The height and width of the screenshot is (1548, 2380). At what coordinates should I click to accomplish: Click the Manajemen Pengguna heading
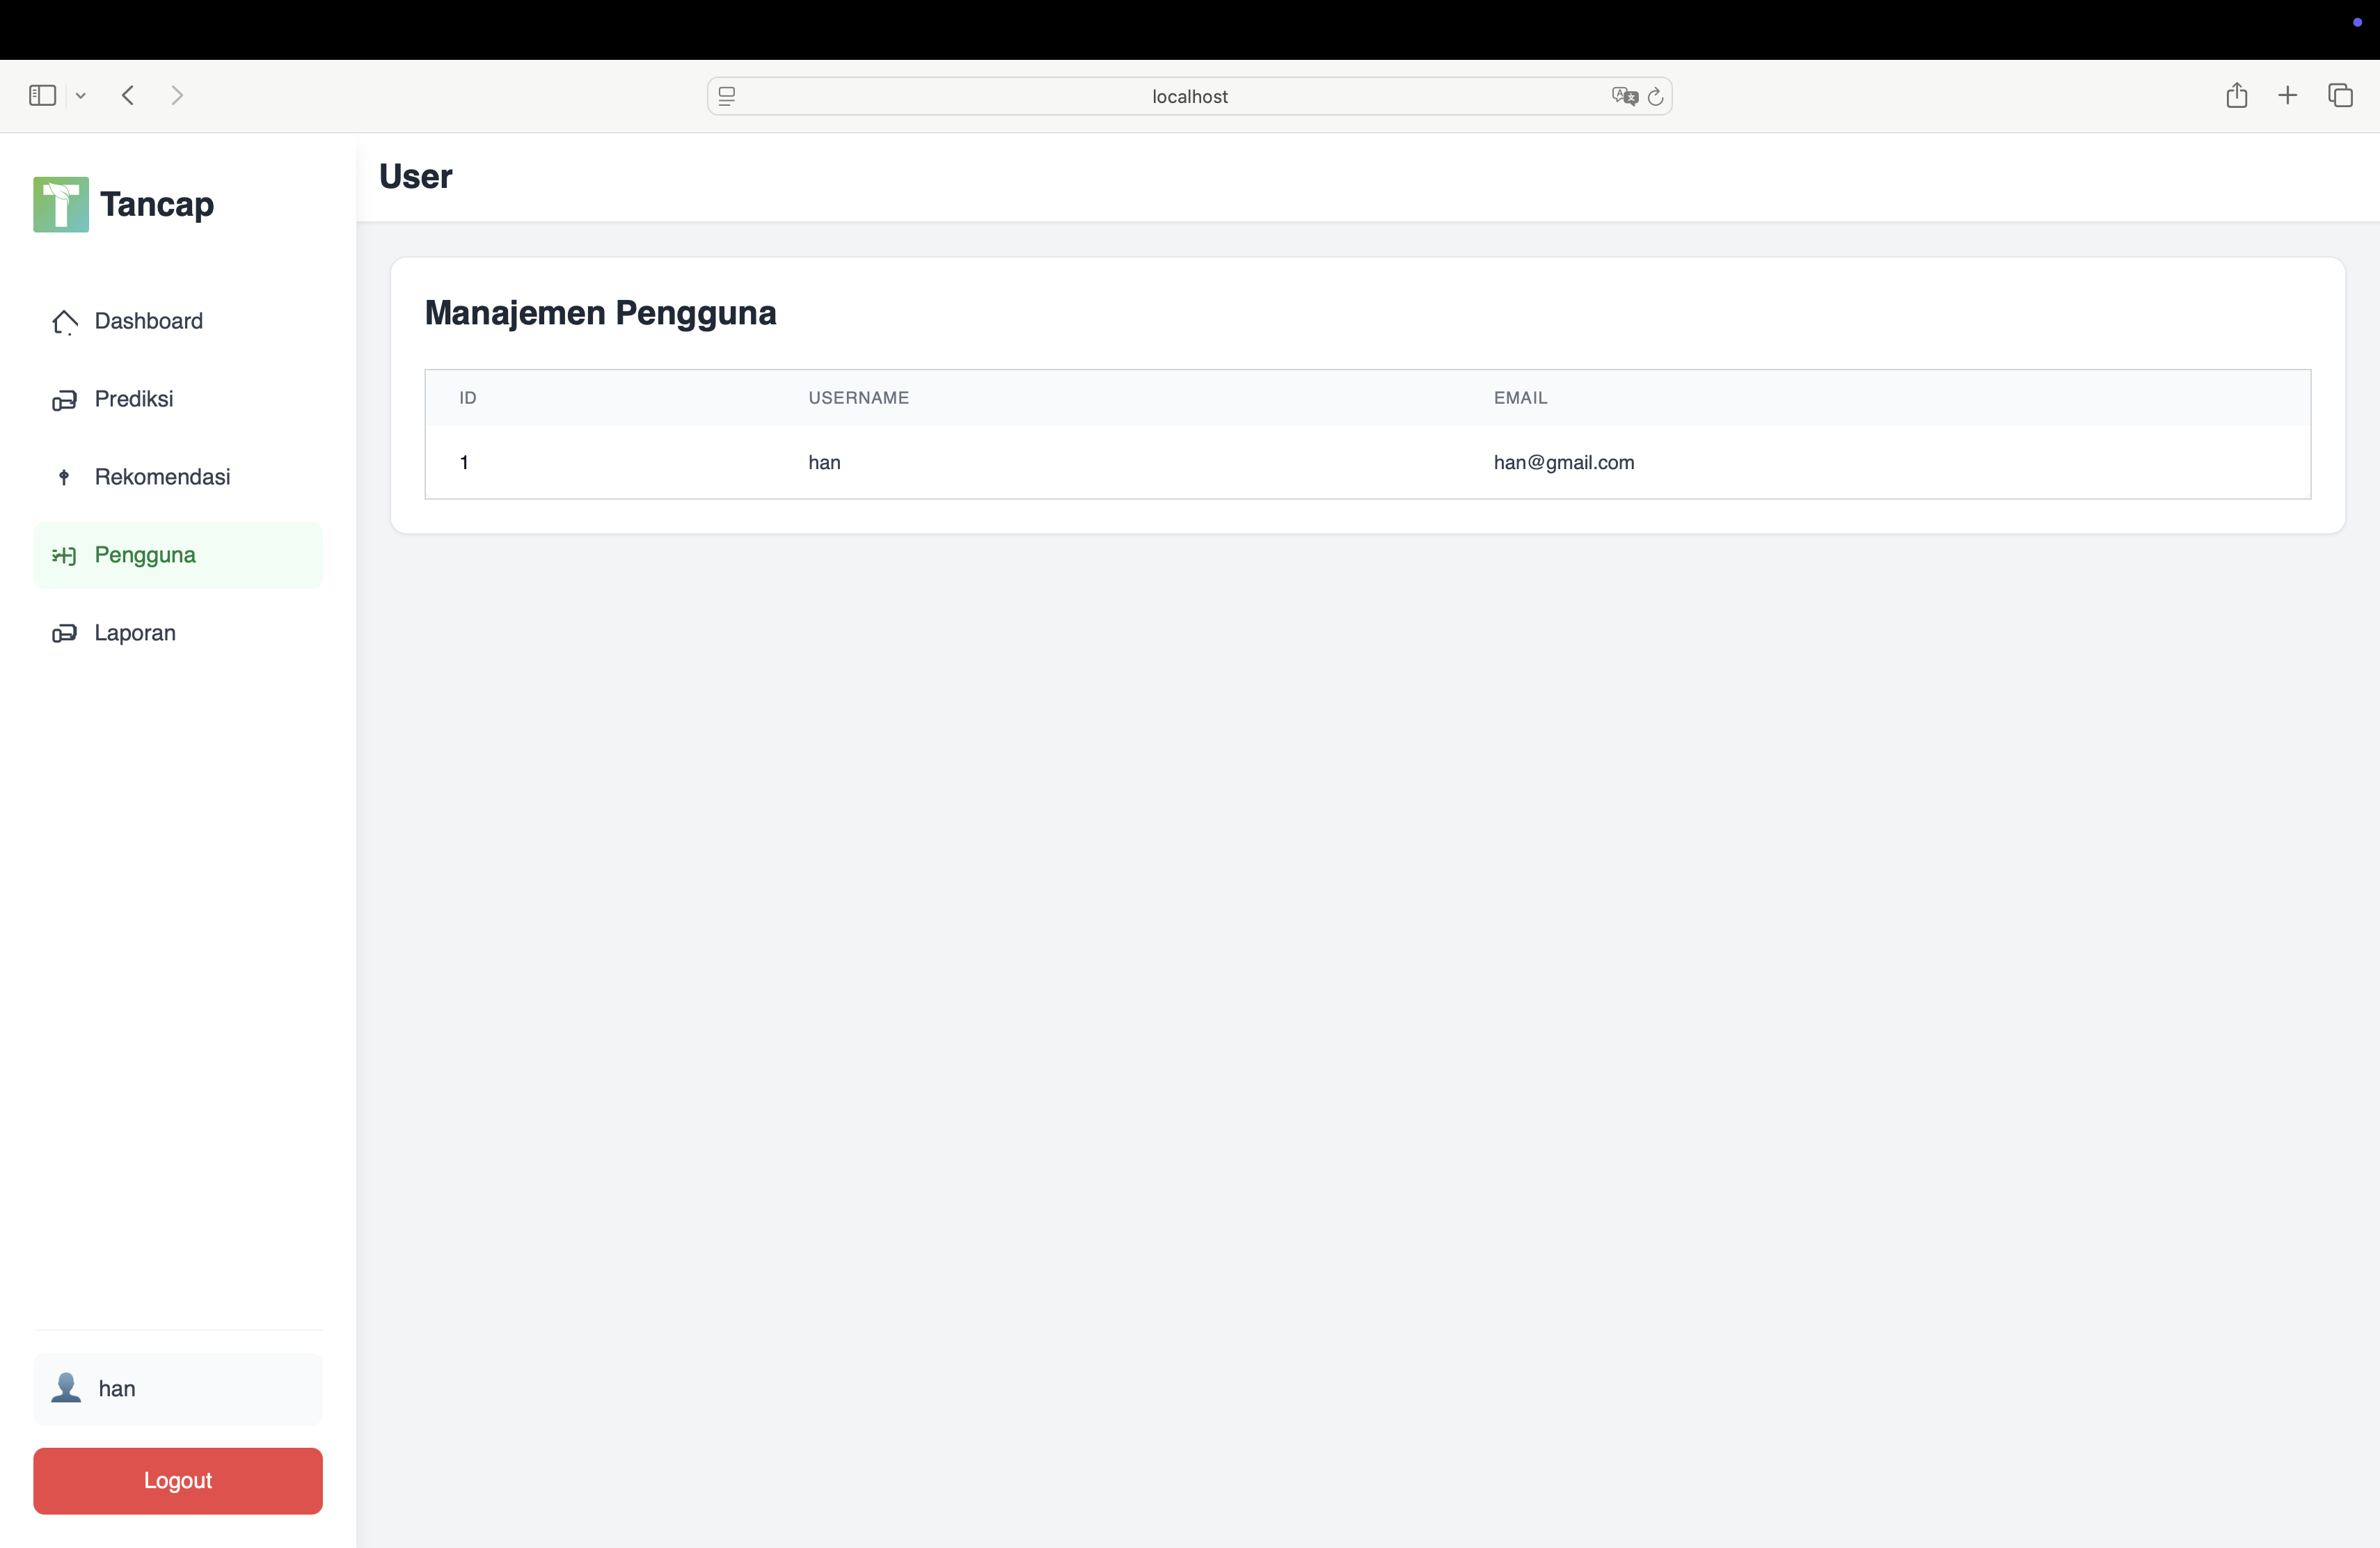[x=600, y=313]
